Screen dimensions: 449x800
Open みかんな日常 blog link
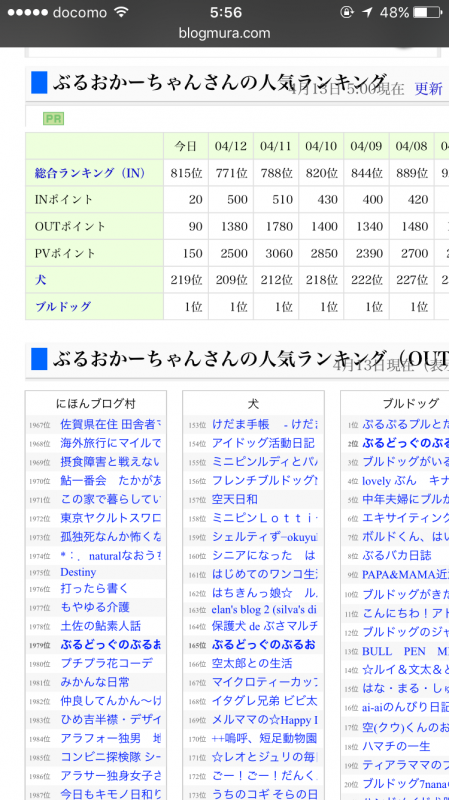(95, 682)
